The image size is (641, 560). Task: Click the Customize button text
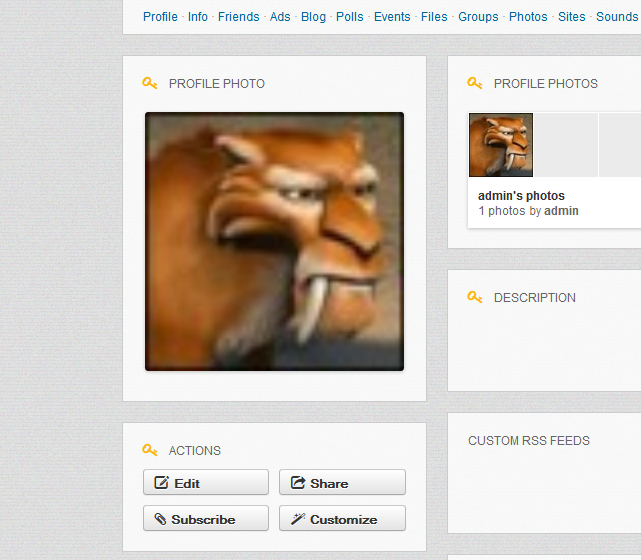343,520
